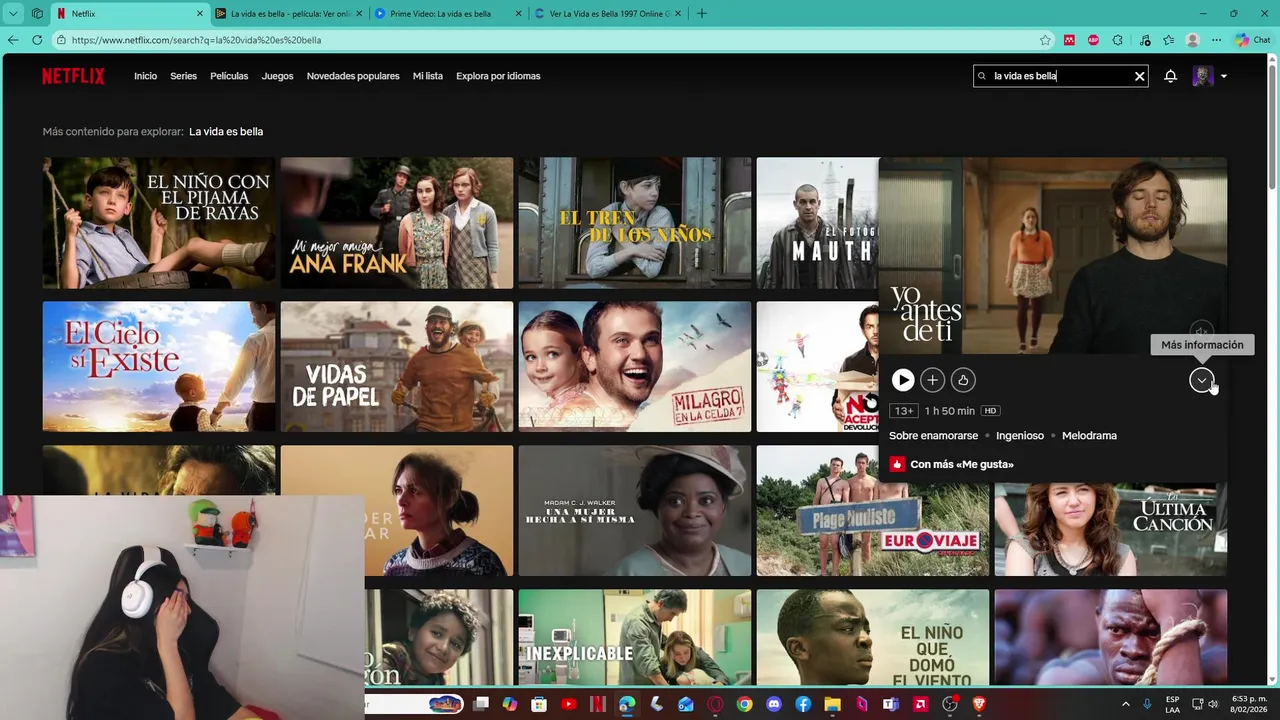Open El niño que domó el viento
The image size is (1280, 720).
(x=873, y=637)
